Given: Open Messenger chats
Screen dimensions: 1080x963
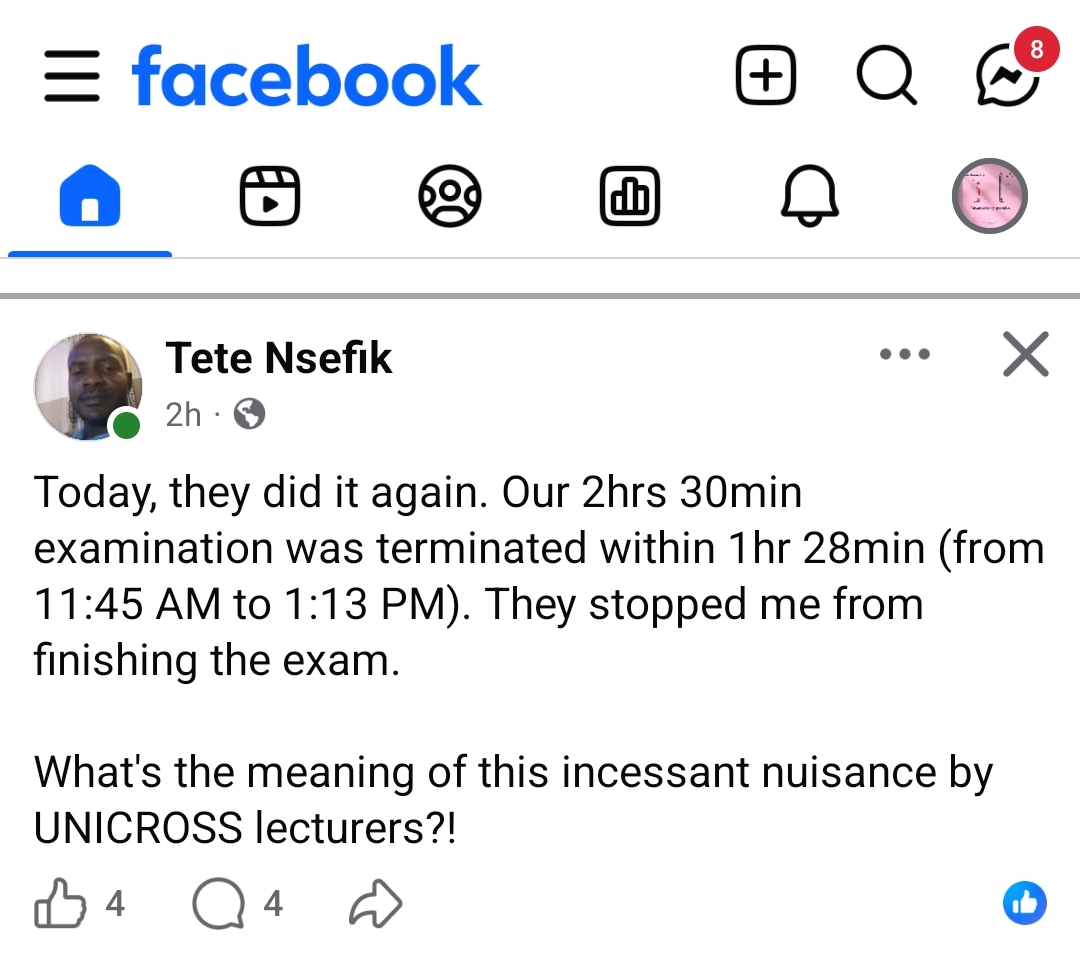Looking at the screenshot, I should pyautogui.click(x=1007, y=77).
